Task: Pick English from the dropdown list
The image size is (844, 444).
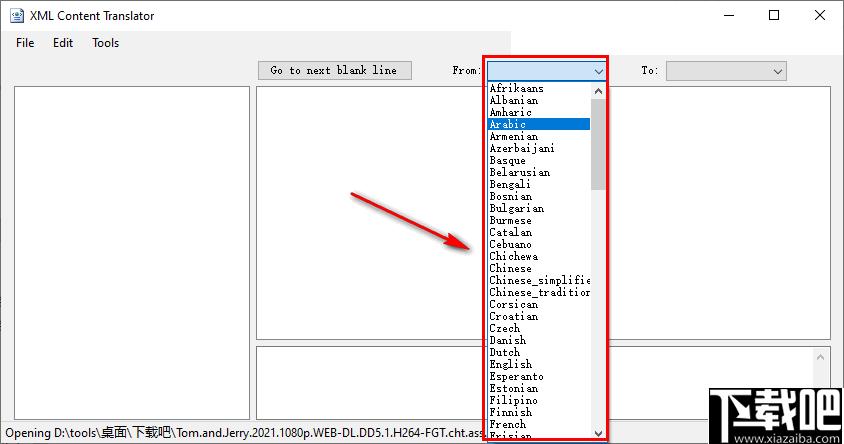Action: coord(539,364)
